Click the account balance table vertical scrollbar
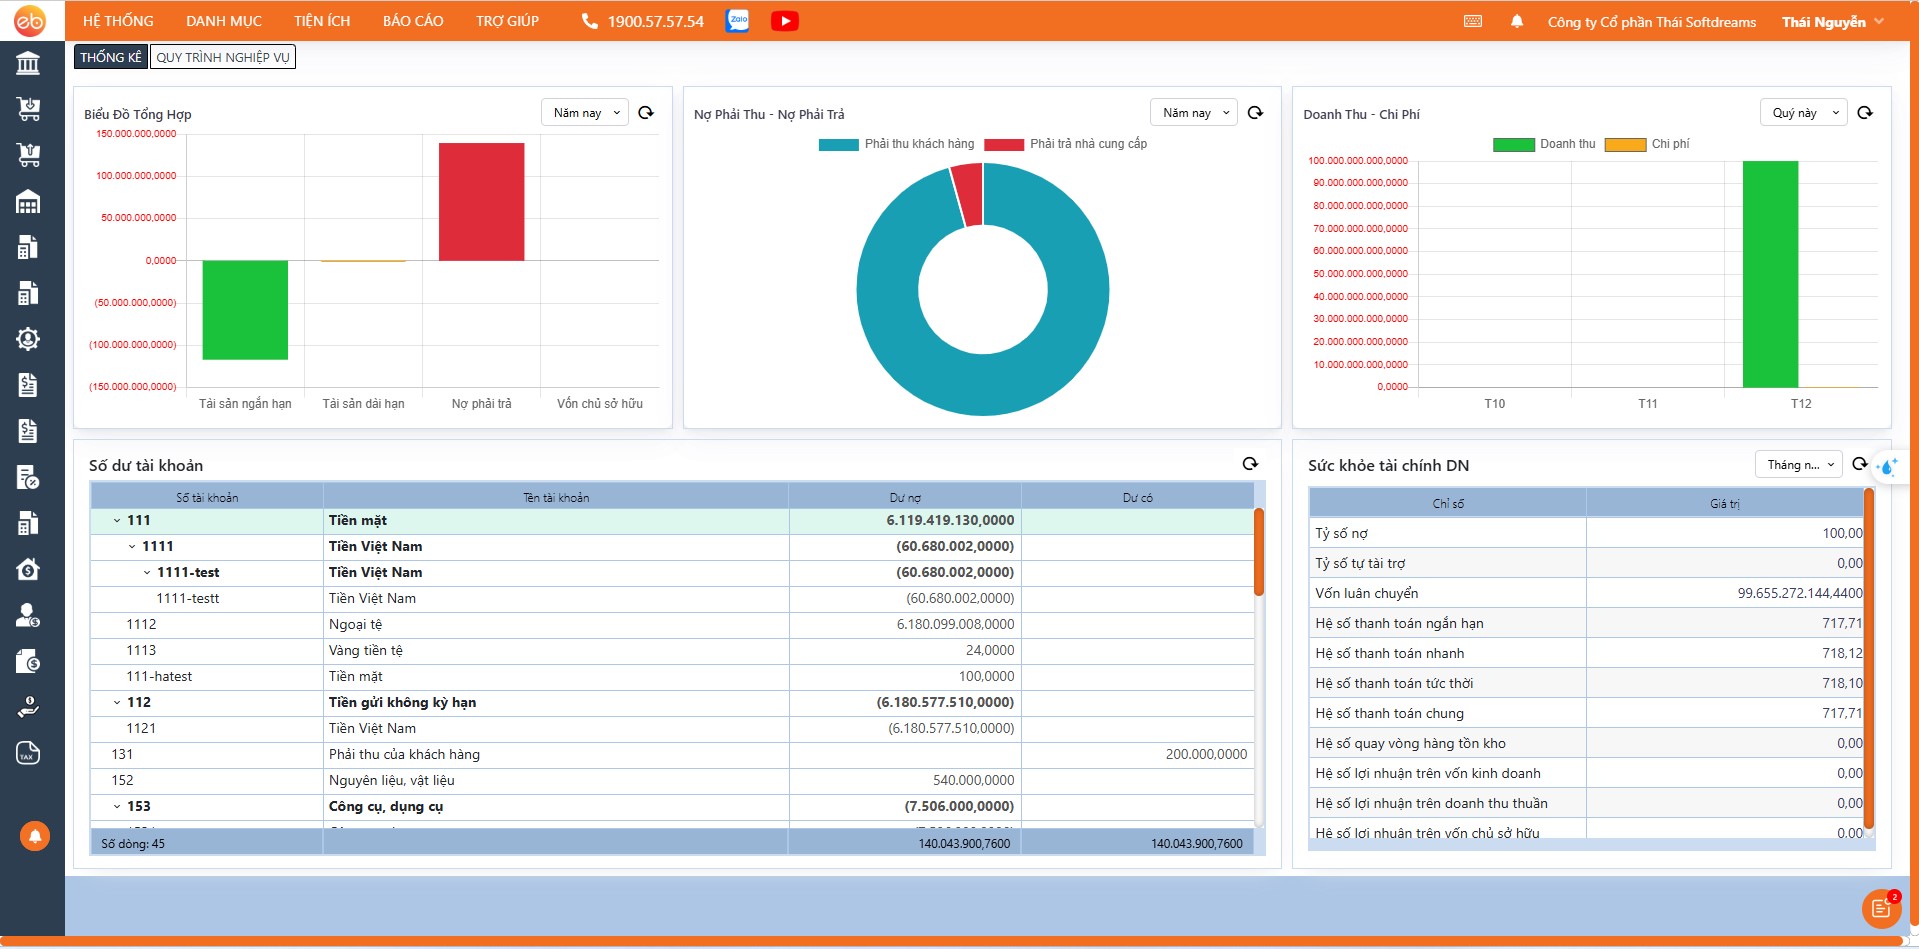This screenshot has width=1919, height=949. (1259, 552)
